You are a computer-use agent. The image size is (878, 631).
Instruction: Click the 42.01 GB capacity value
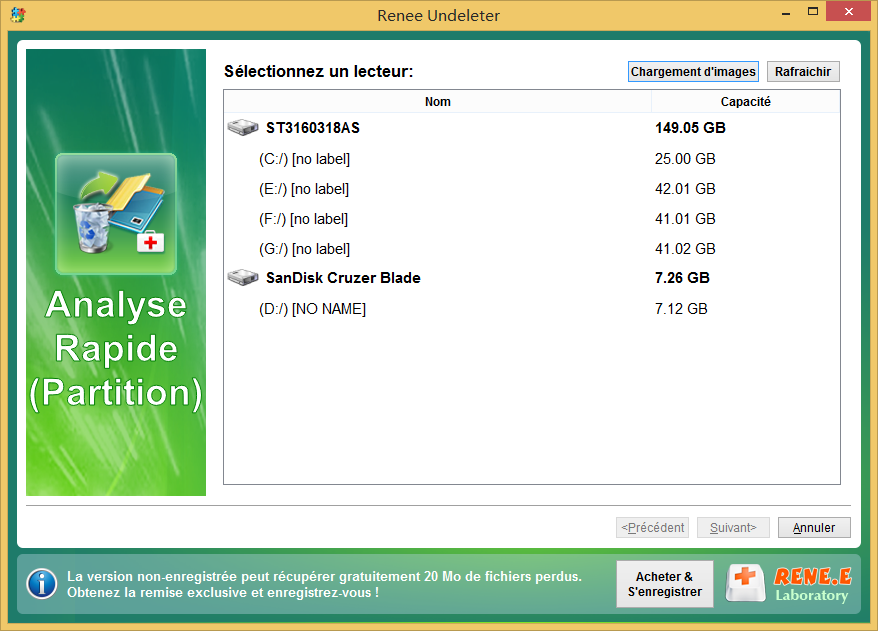[685, 189]
